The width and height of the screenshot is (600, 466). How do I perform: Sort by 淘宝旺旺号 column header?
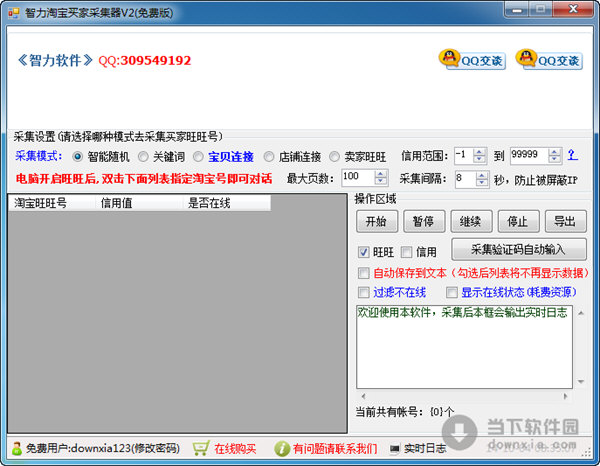coord(52,203)
